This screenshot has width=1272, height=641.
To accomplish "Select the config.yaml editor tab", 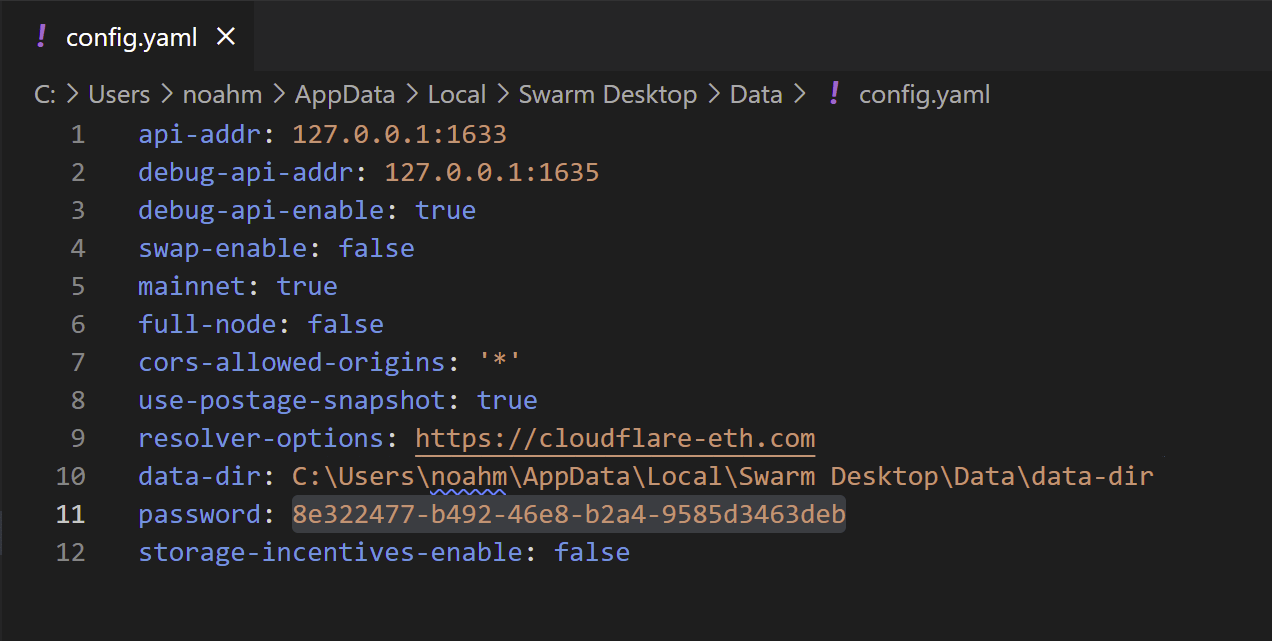I will pyautogui.click(x=130, y=37).
